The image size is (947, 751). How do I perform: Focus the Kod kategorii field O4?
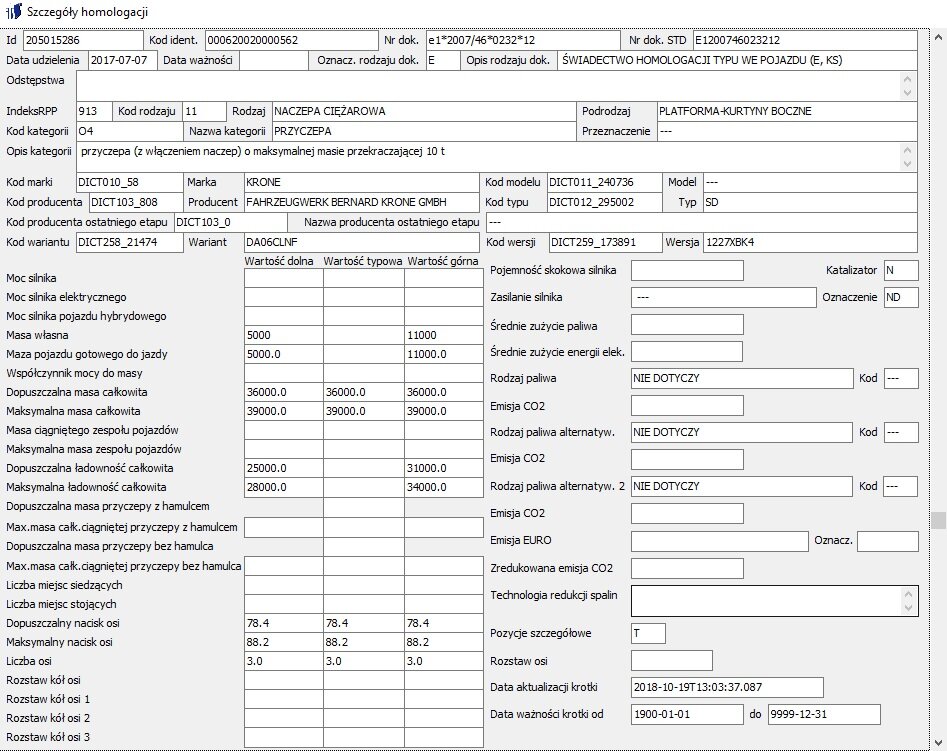click(129, 131)
